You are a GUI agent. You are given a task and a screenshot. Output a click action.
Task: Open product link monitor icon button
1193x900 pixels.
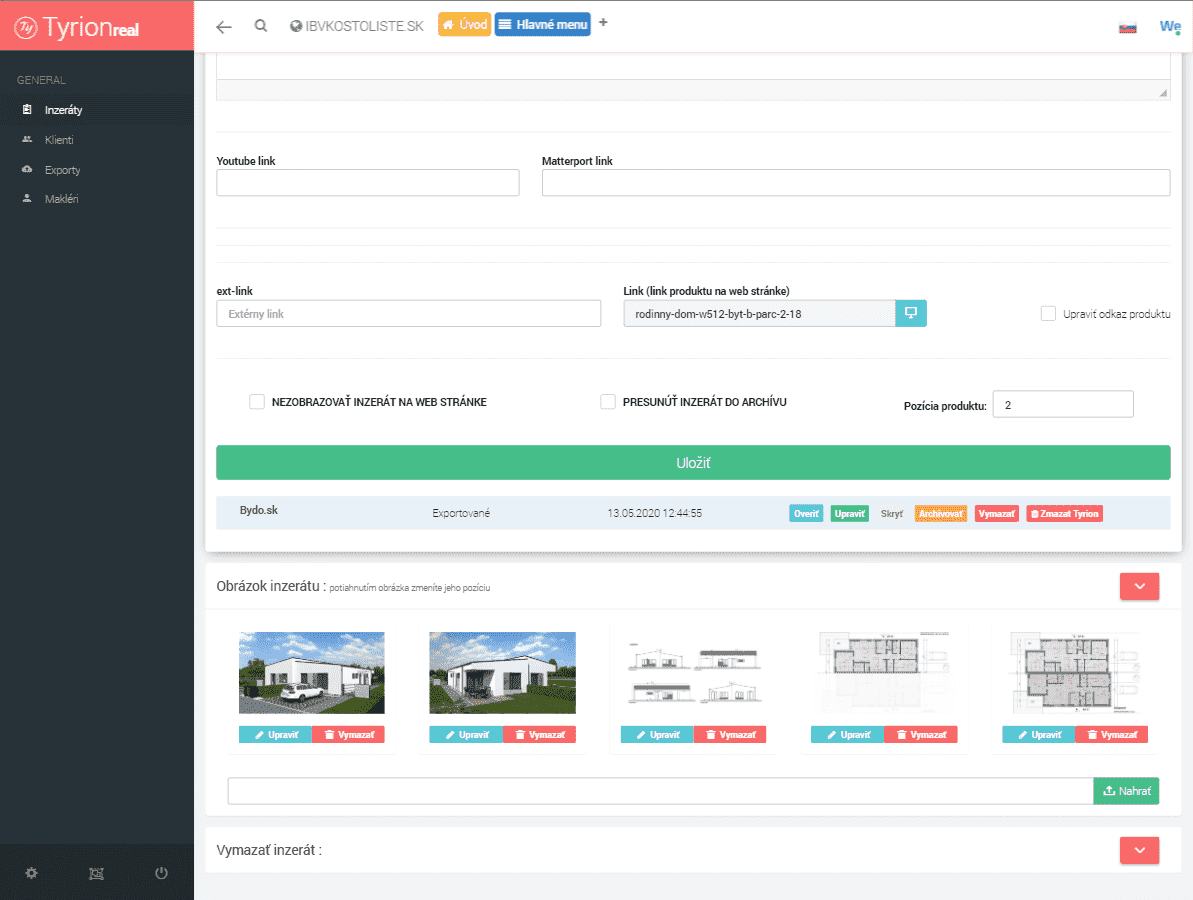pyautogui.click(x=911, y=313)
